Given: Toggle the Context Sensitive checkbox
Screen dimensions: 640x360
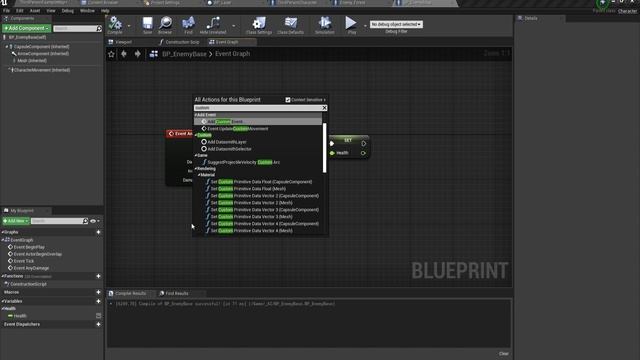Looking at the screenshot, I should pos(288,100).
